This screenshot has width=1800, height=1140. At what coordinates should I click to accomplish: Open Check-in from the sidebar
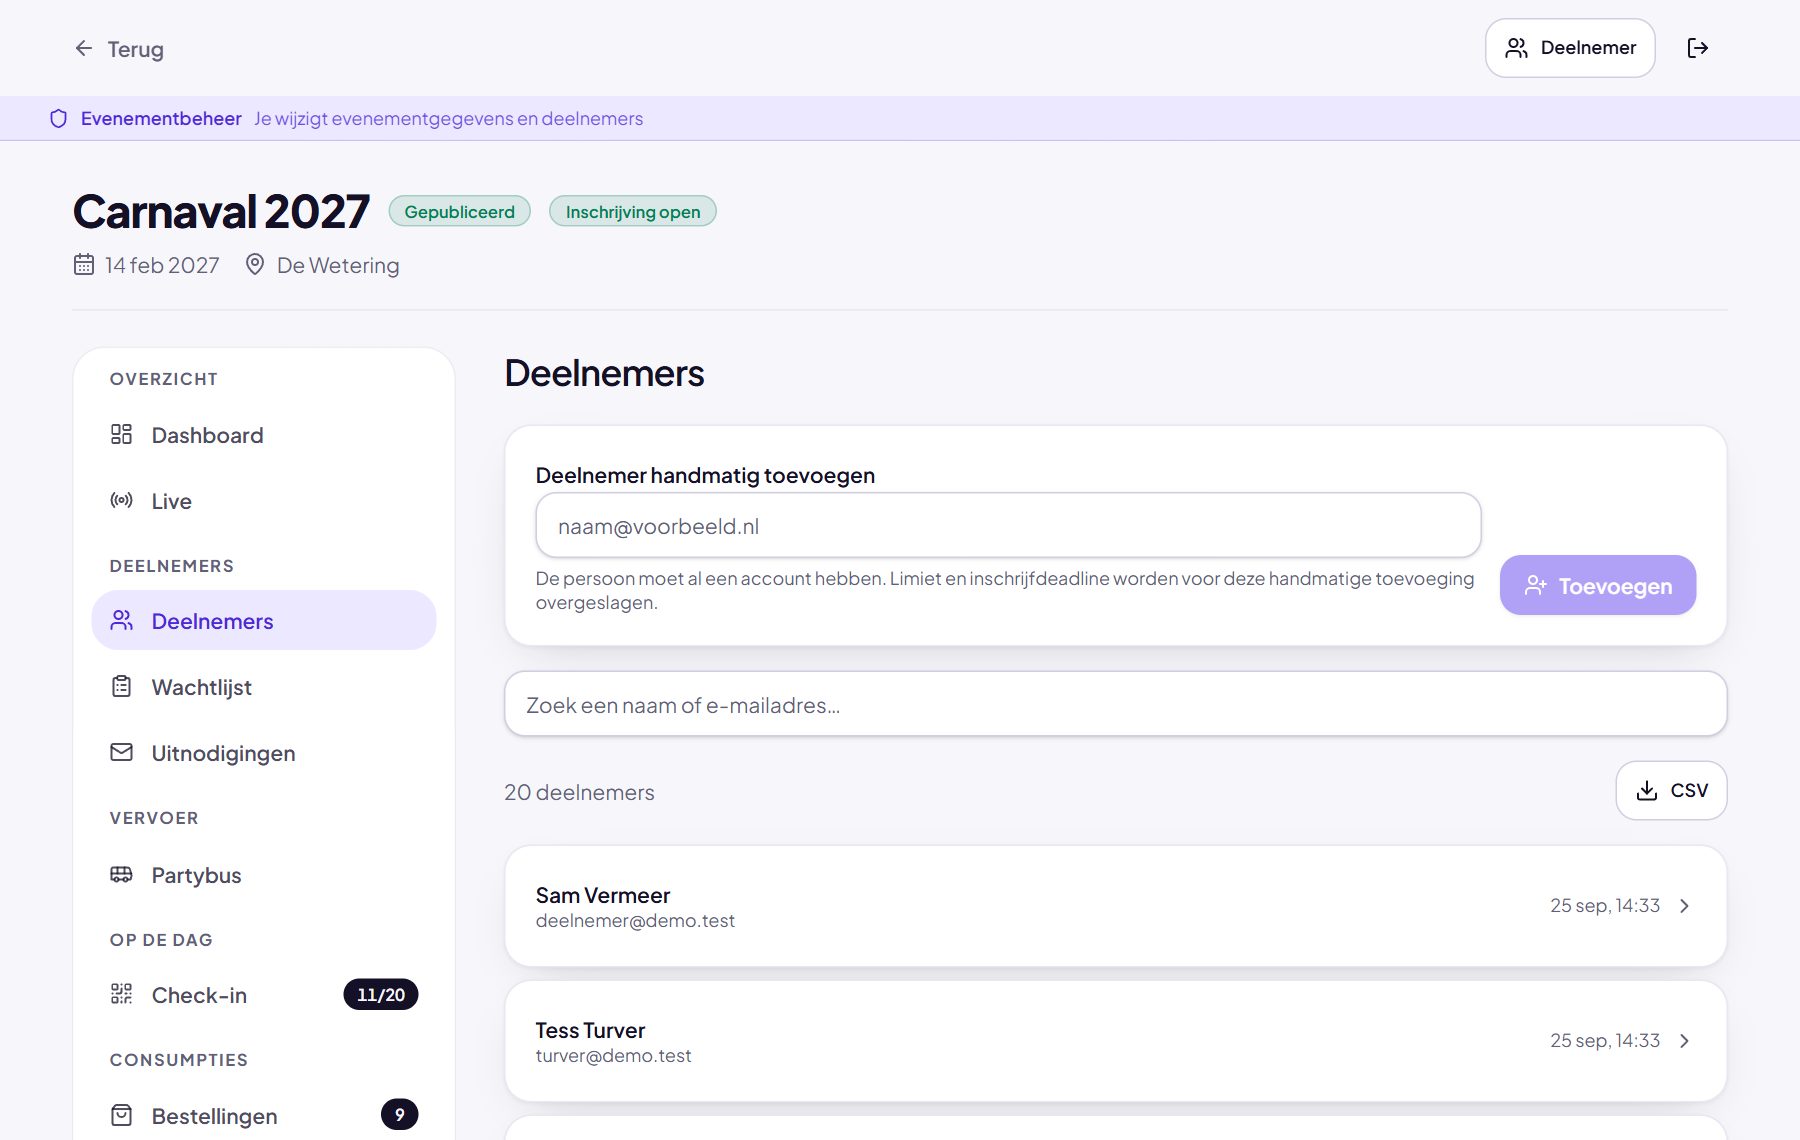coord(264,995)
